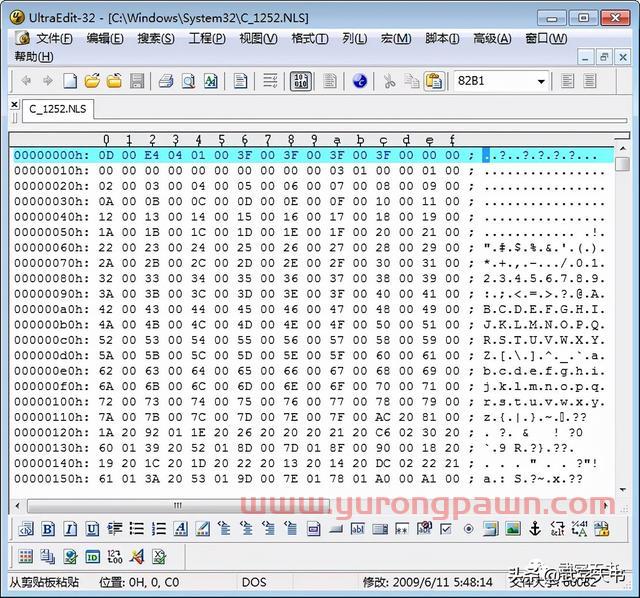Click the HTML checkbox insert icon

pos(446,529)
